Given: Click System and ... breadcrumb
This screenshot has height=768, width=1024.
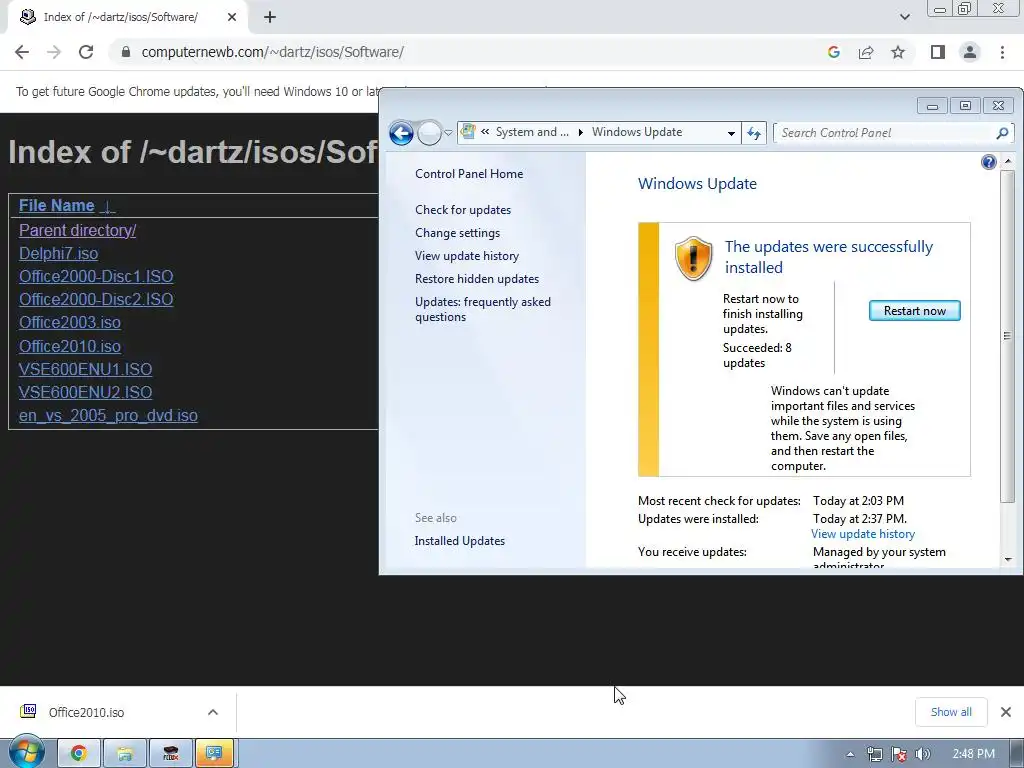Looking at the screenshot, I should pos(532,132).
